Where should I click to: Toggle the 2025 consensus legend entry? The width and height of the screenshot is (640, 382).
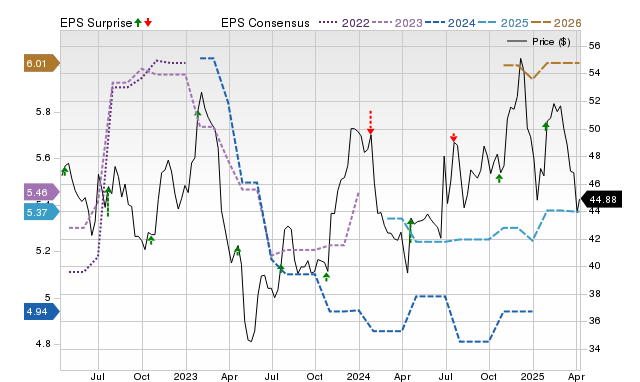coord(503,23)
